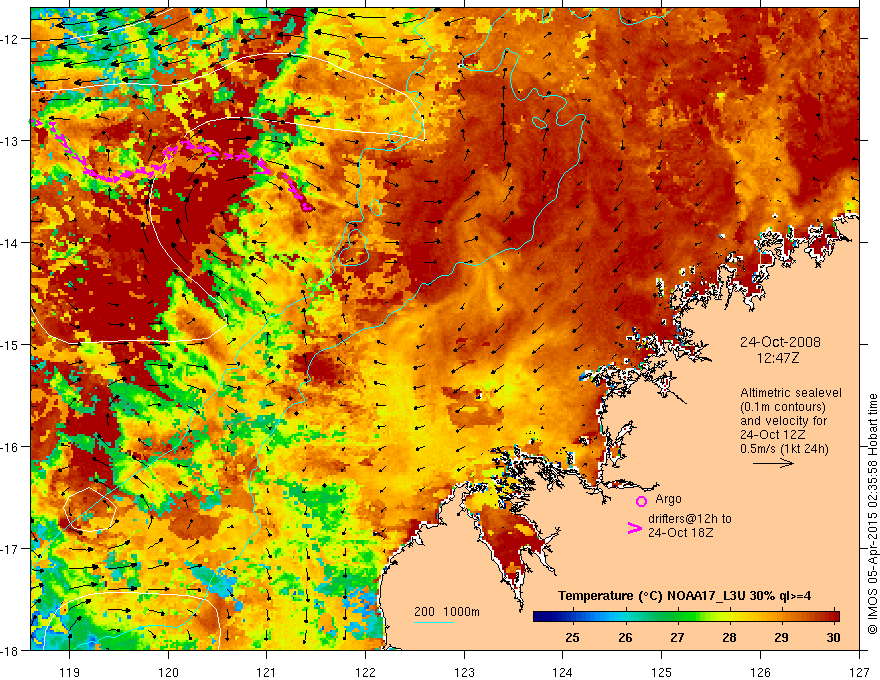Click the latitude axis label '-18'
Image resolution: width=880 pixels, height=680 pixels.
pyautogui.click(x=11, y=650)
